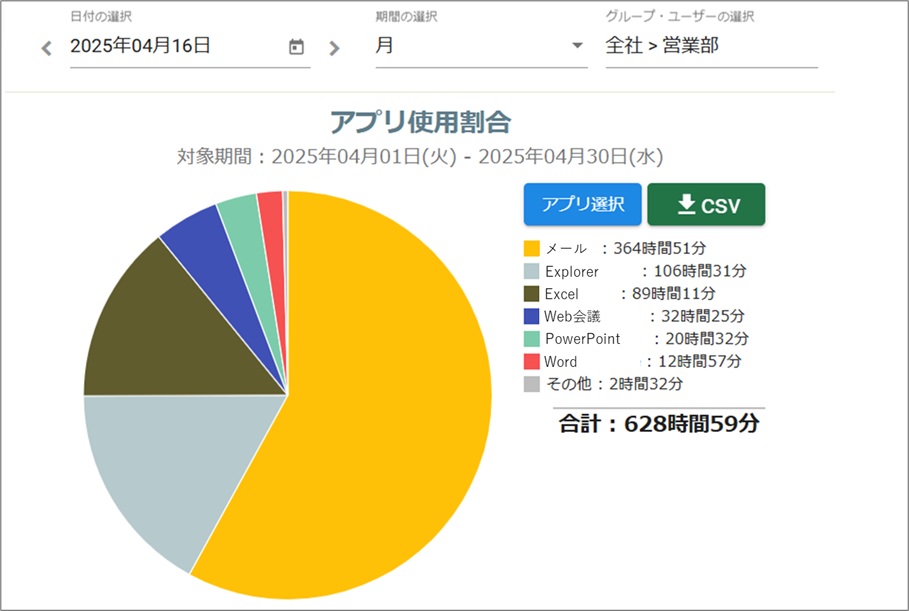
Task: Click the green PowerPoint legend swatch
Action: click(532, 339)
